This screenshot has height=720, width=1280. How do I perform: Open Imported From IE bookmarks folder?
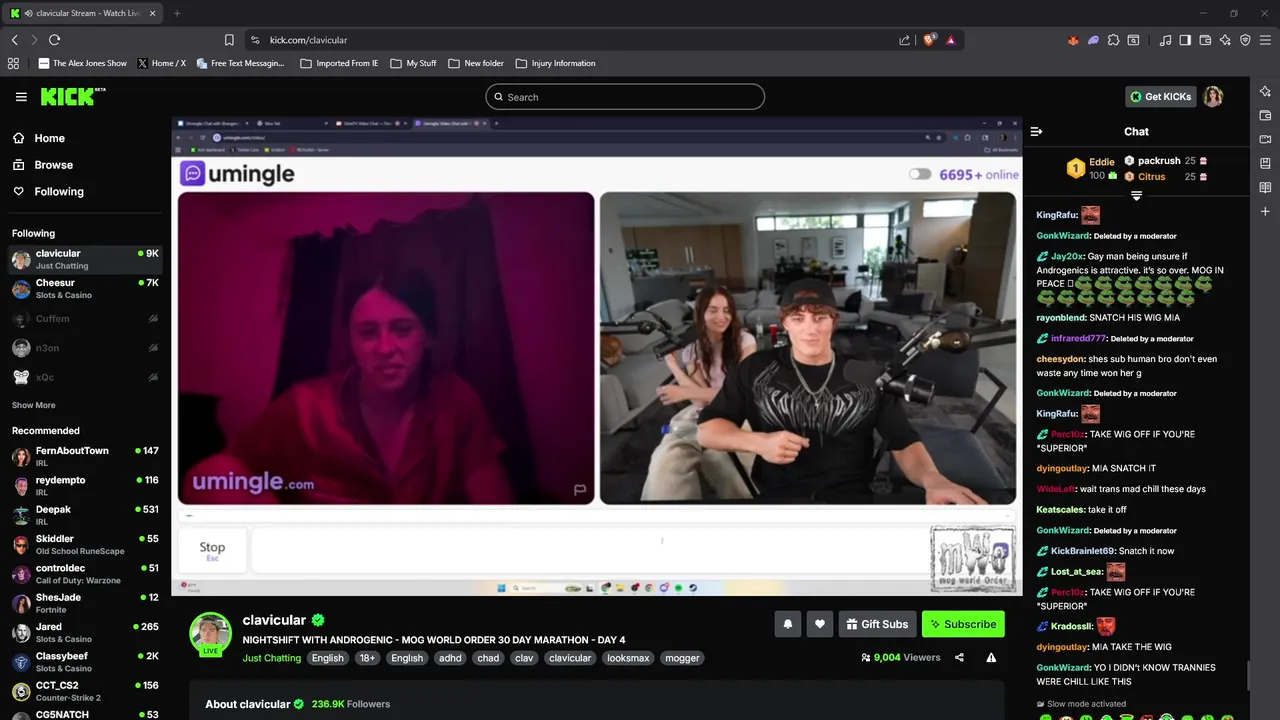click(x=339, y=63)
